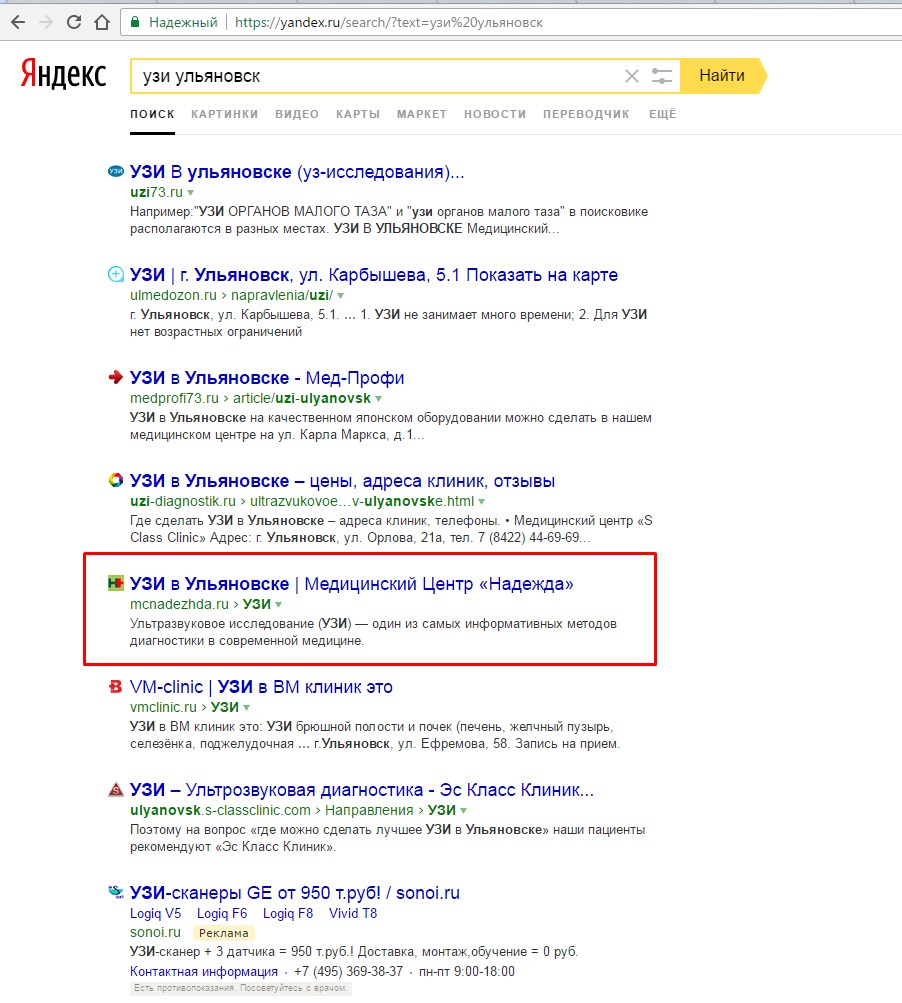The height and width of the screenshot is (1003, 902).
Task: Click the Яндекс logo
Action: (63, 74)
